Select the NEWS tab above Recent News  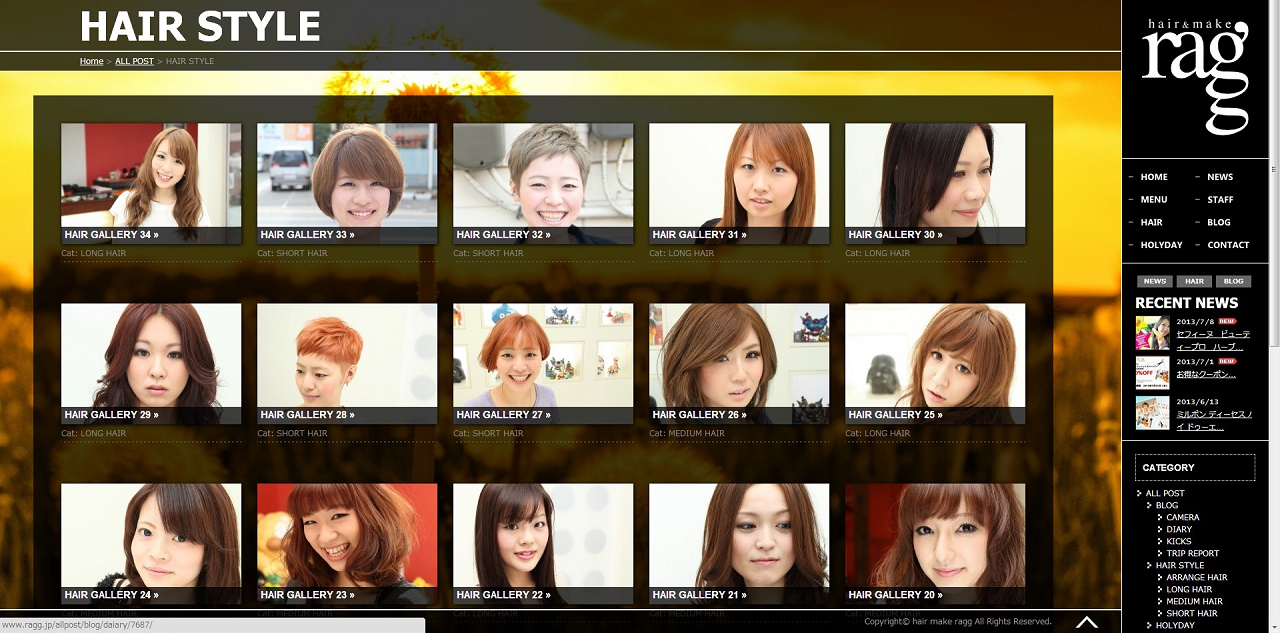(x=1155, y=282)
